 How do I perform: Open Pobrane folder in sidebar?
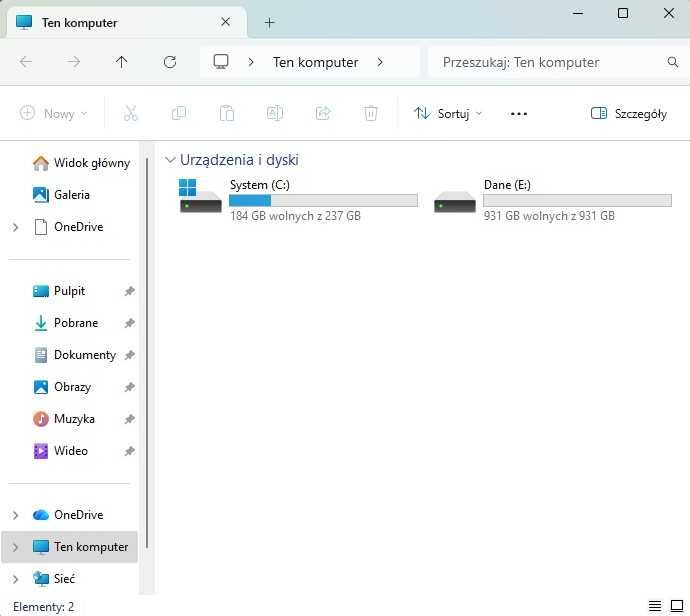pos(66,323)
